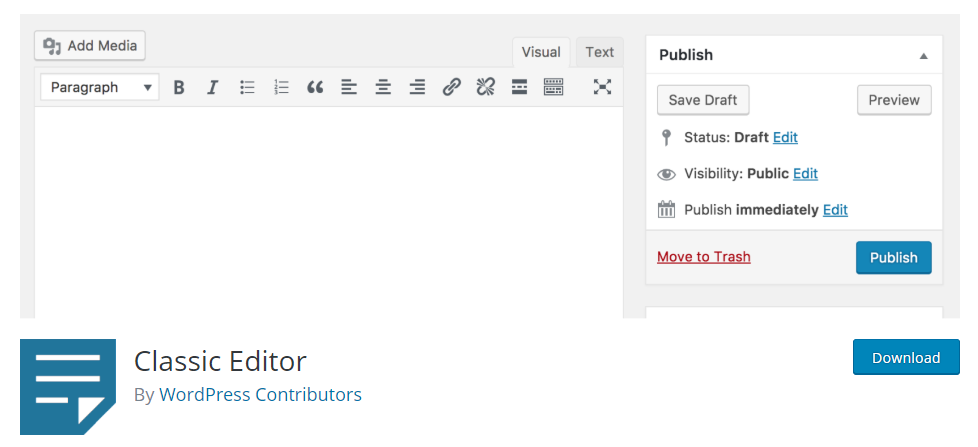Insert Read More tag
Viewport: 978px width, 447px height.
coord(519,88)
